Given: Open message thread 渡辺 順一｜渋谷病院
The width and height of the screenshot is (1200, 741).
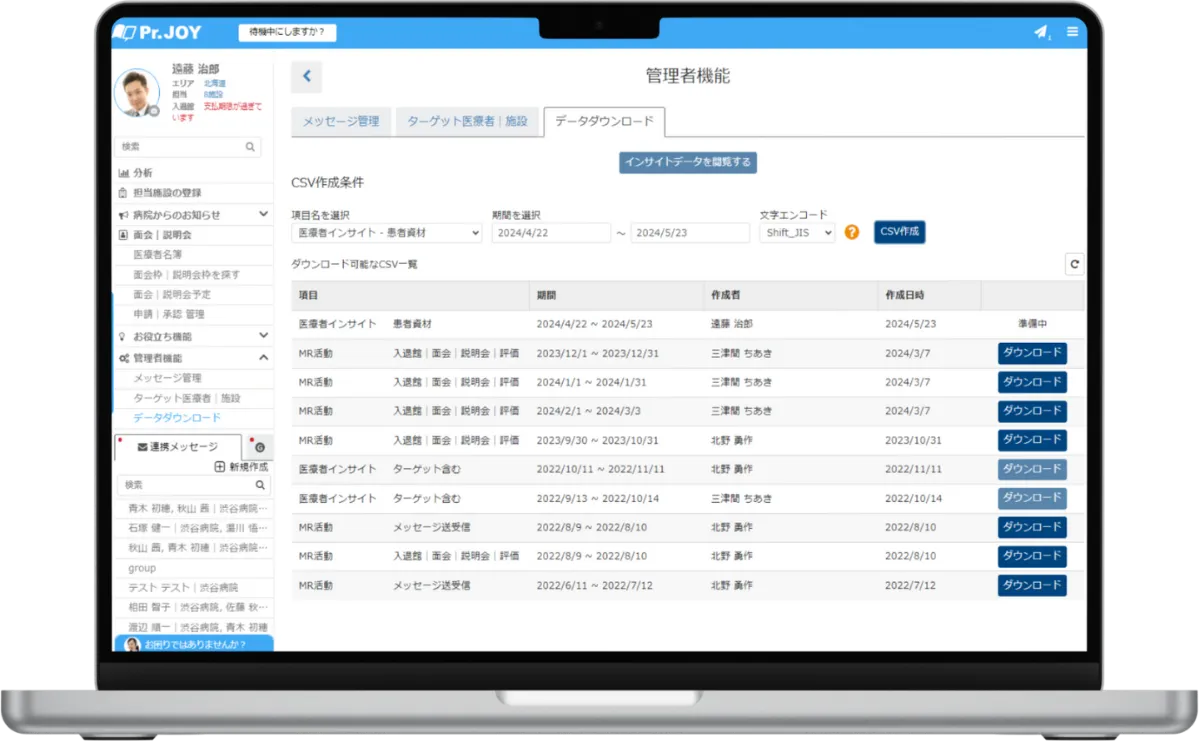Looking at the screenshot, I should (197, 627).
